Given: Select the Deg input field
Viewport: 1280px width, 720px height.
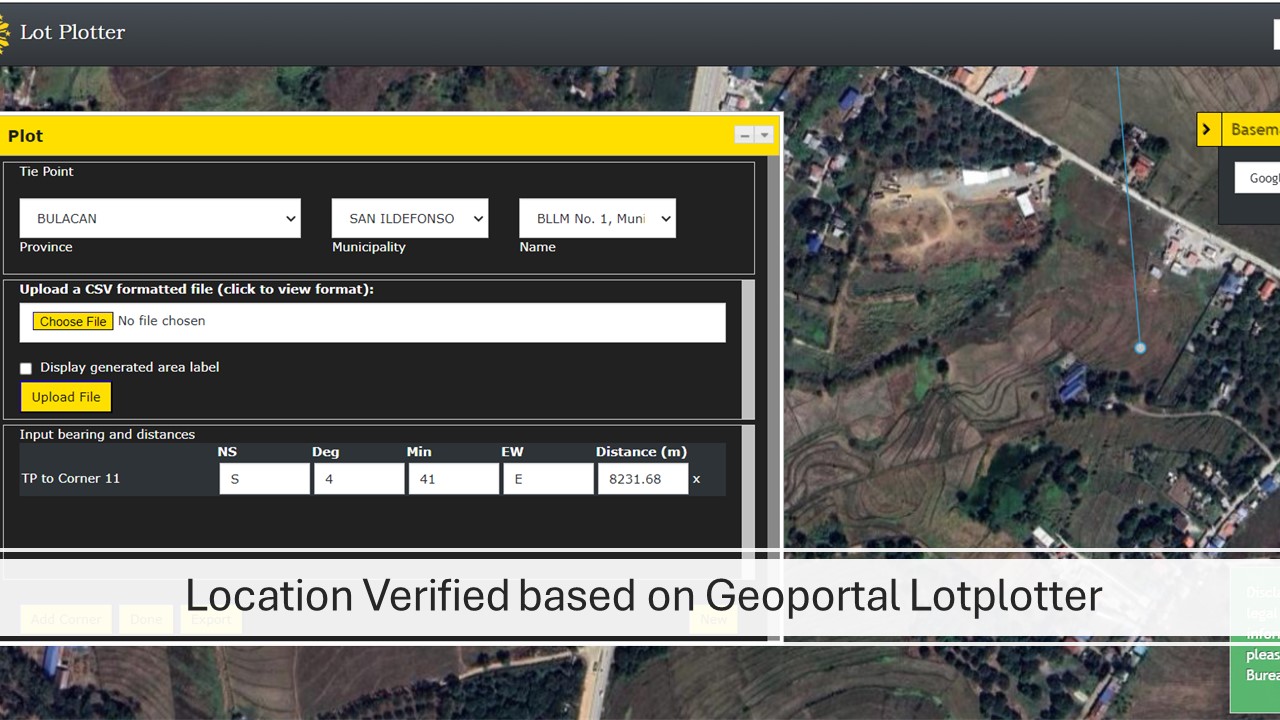Looking at the screenshot, I should pyautogui.click(x=359, y=479).
